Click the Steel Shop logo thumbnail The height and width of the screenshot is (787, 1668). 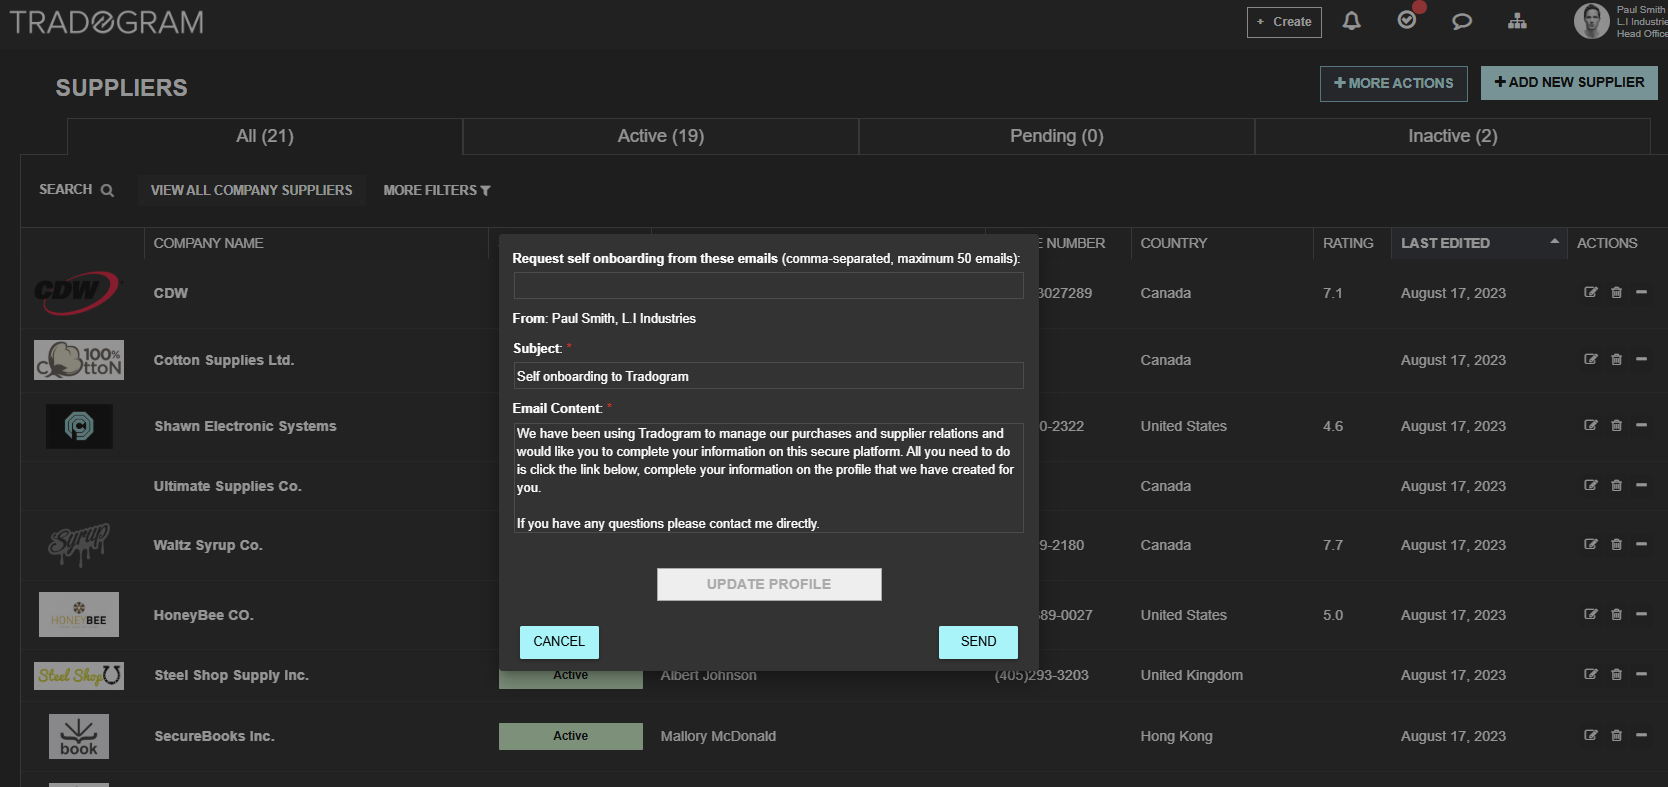(x=79, y=676)
